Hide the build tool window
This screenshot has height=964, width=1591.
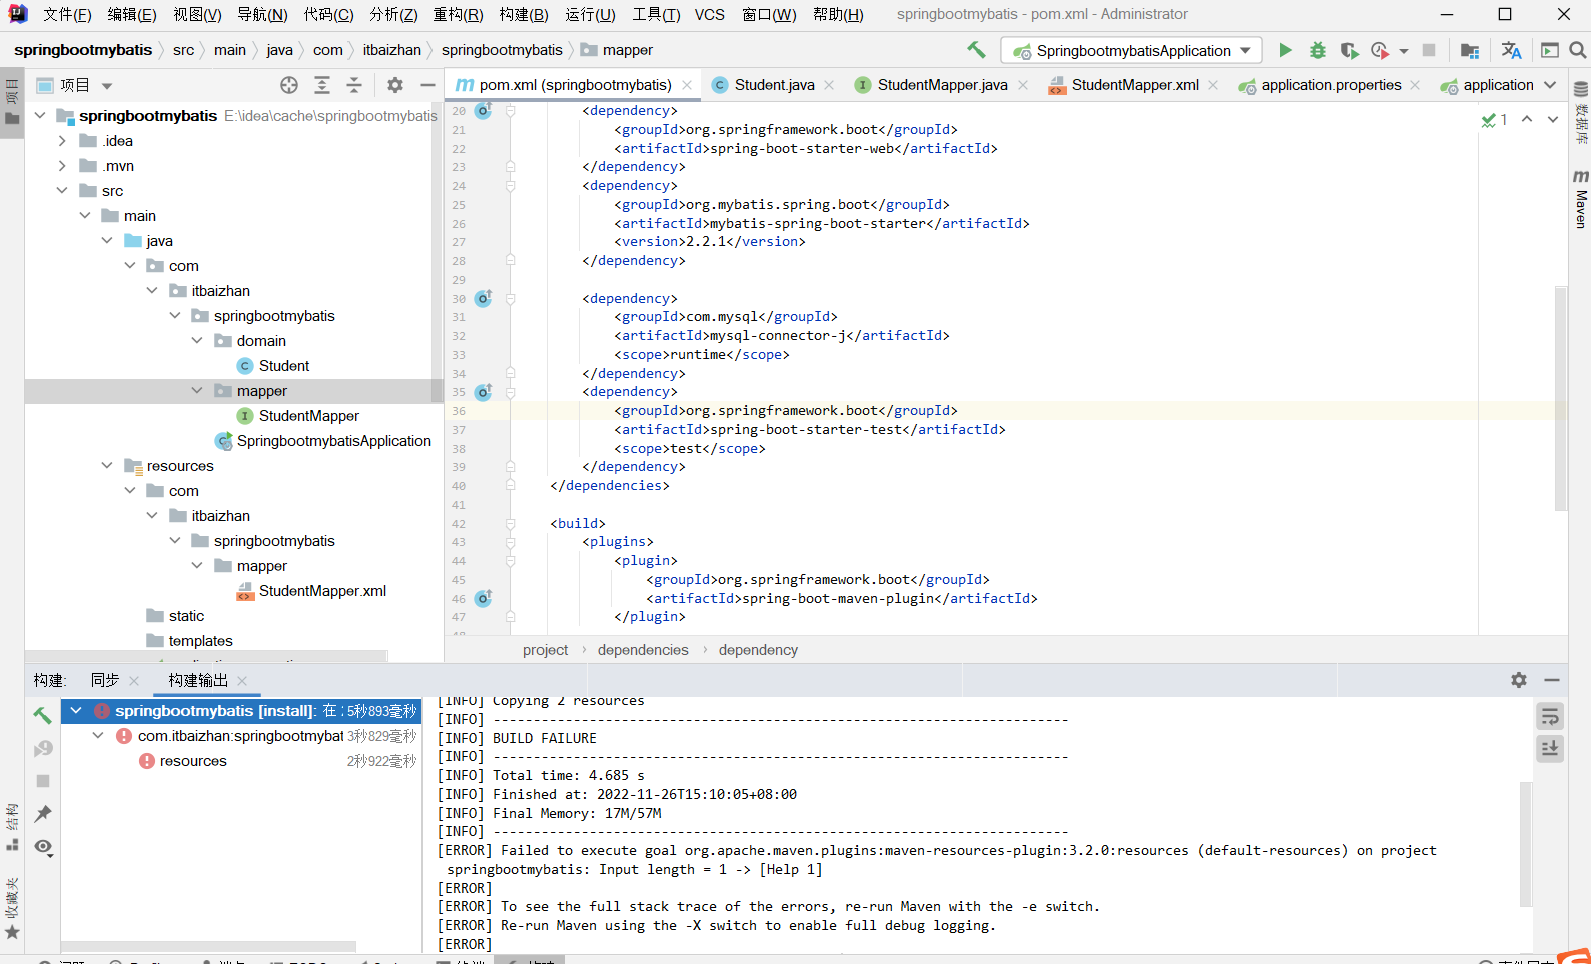1552,680
